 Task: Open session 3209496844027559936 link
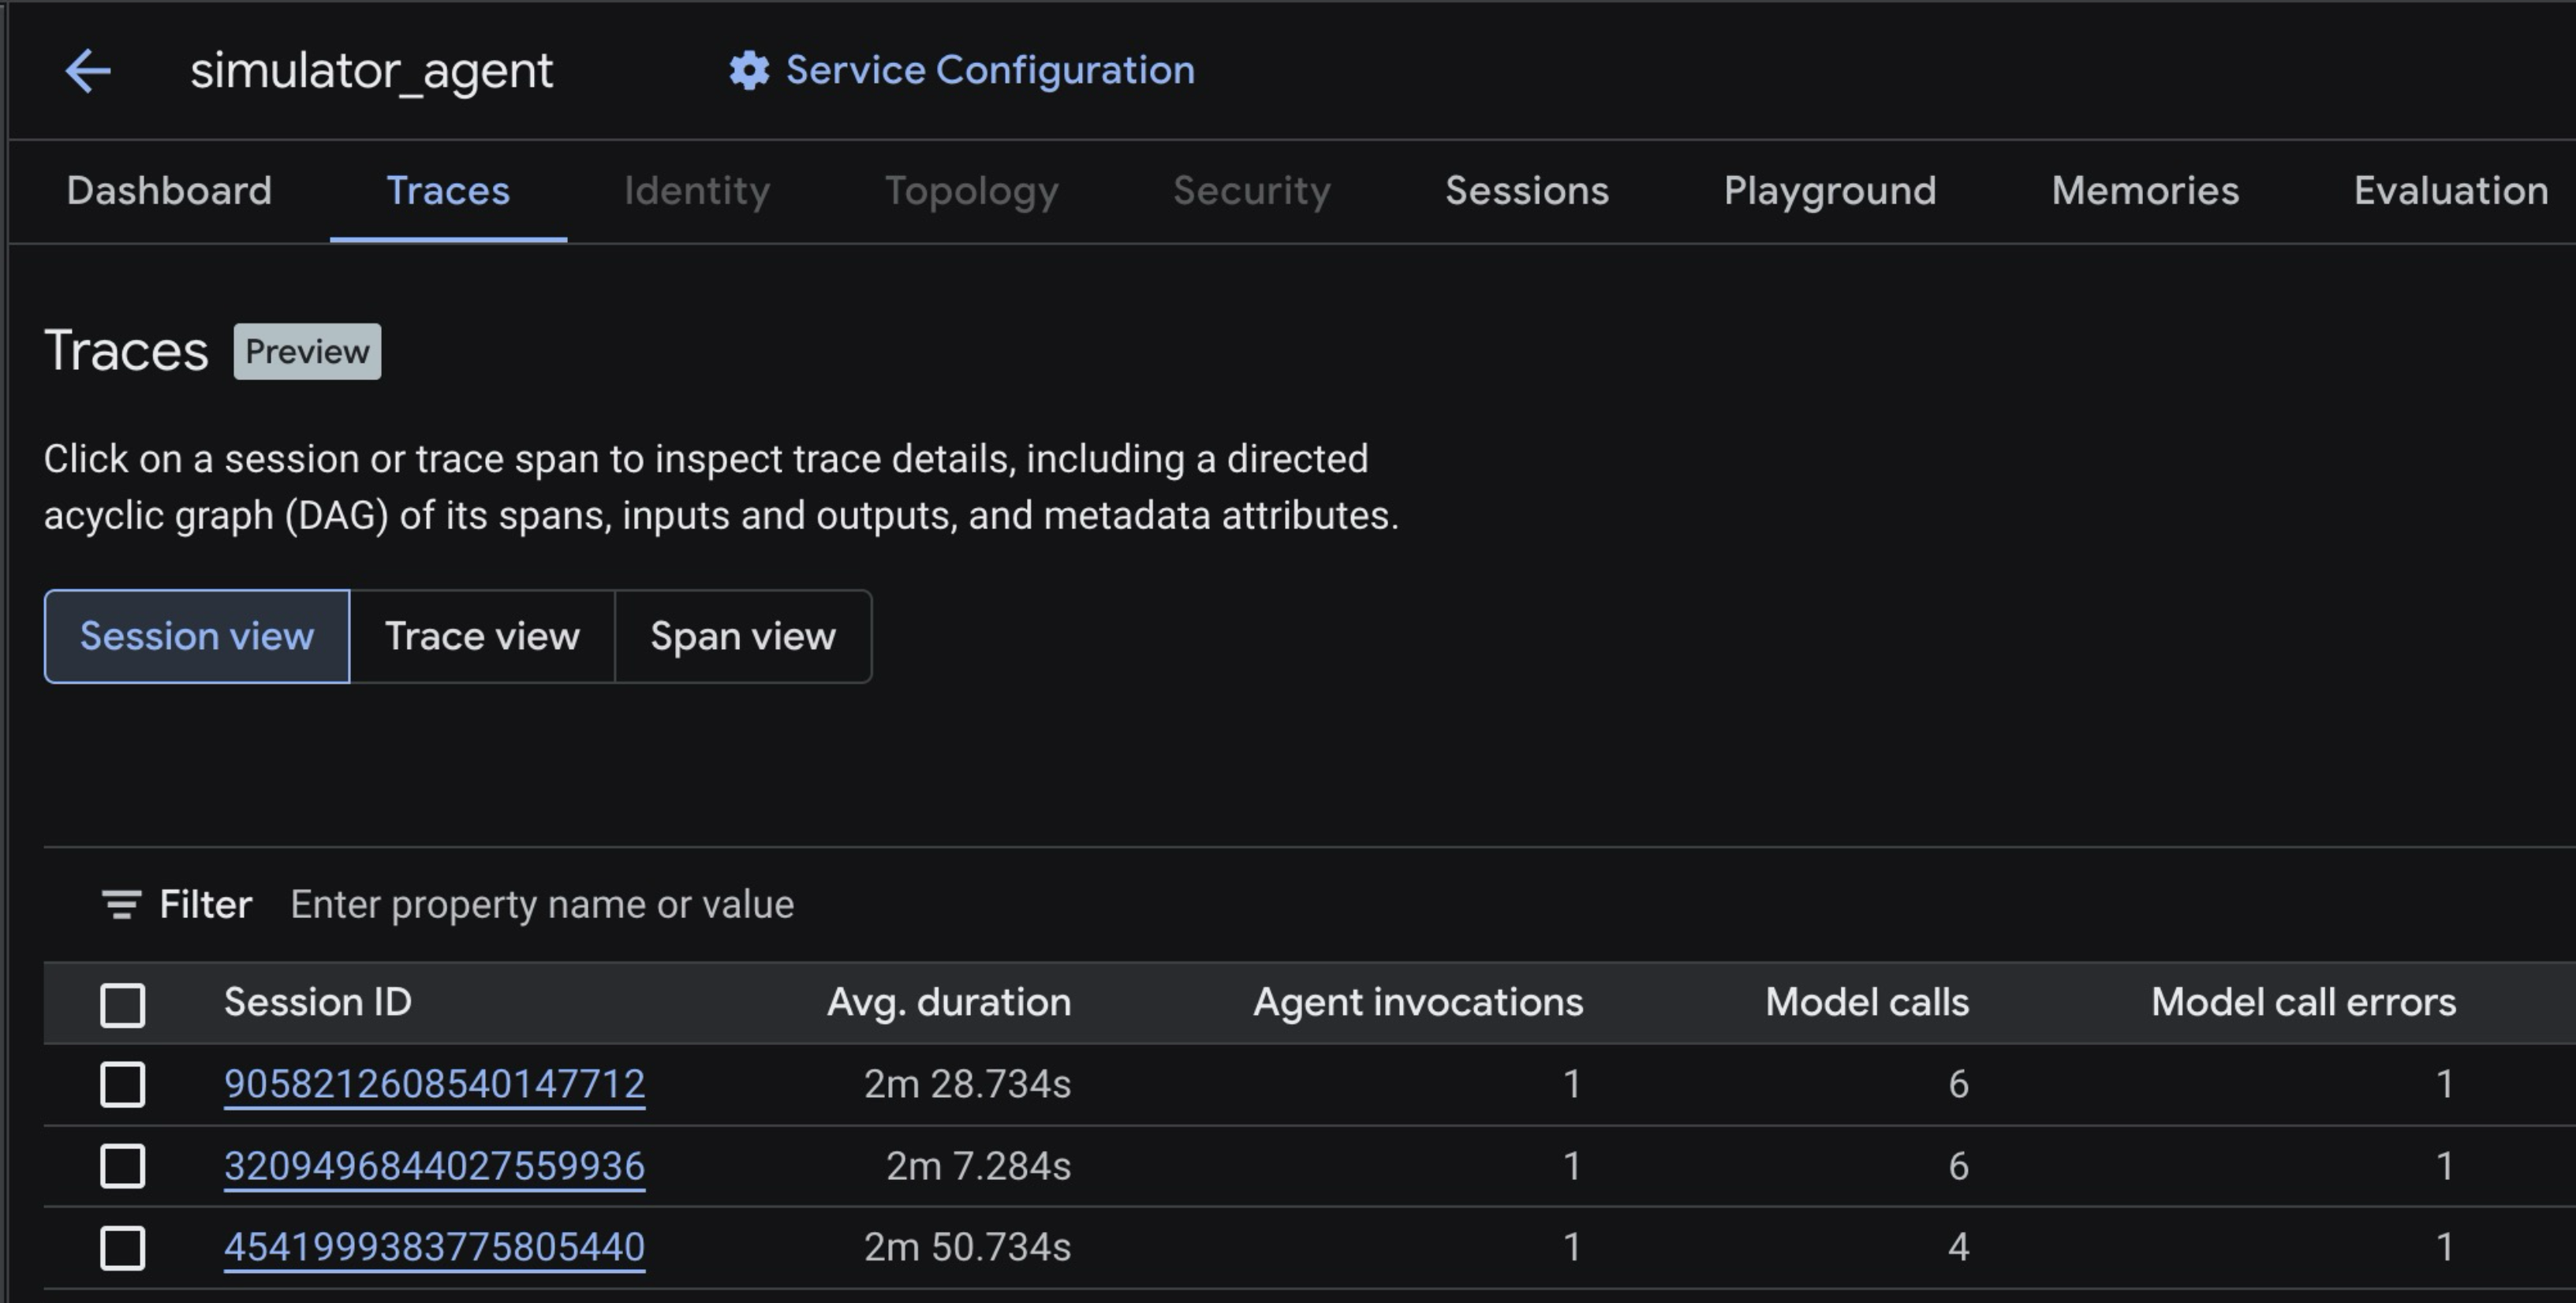pyautogui.click(x=434, y=1166)
